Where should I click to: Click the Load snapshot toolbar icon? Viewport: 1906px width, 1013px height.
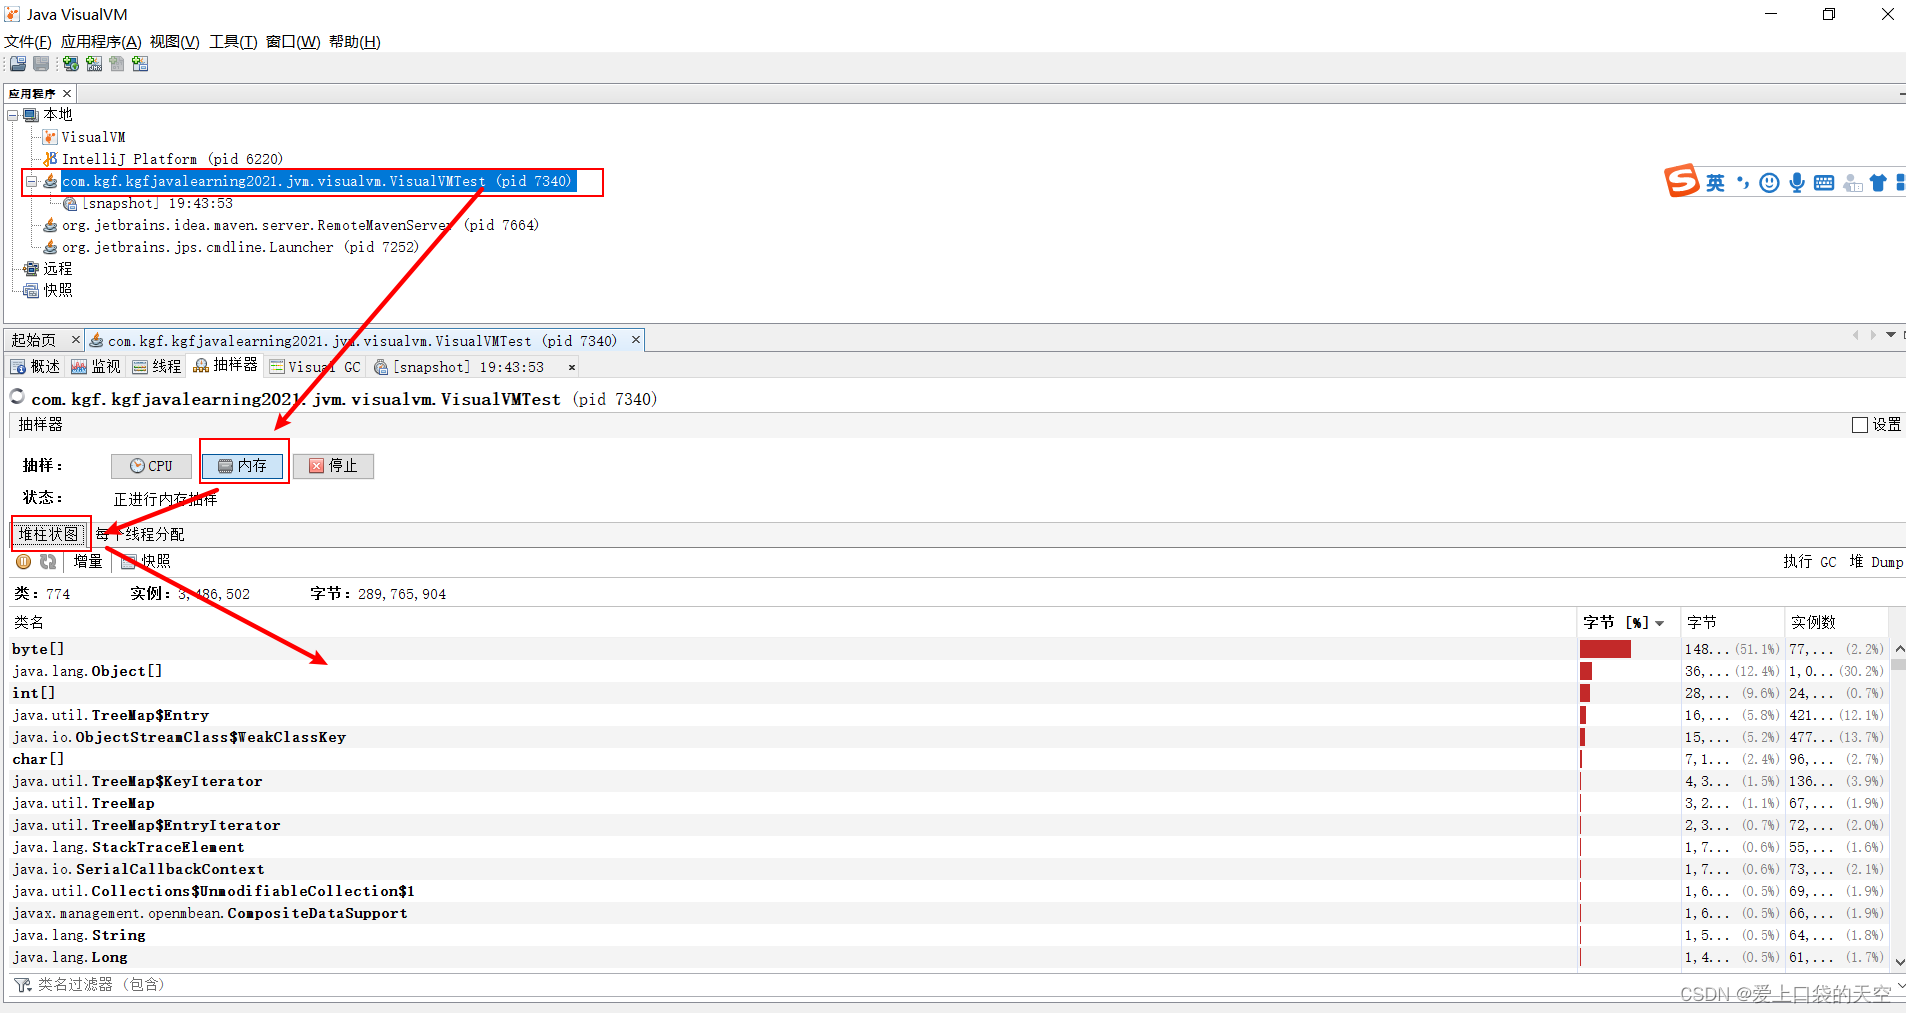coord(18,64)
